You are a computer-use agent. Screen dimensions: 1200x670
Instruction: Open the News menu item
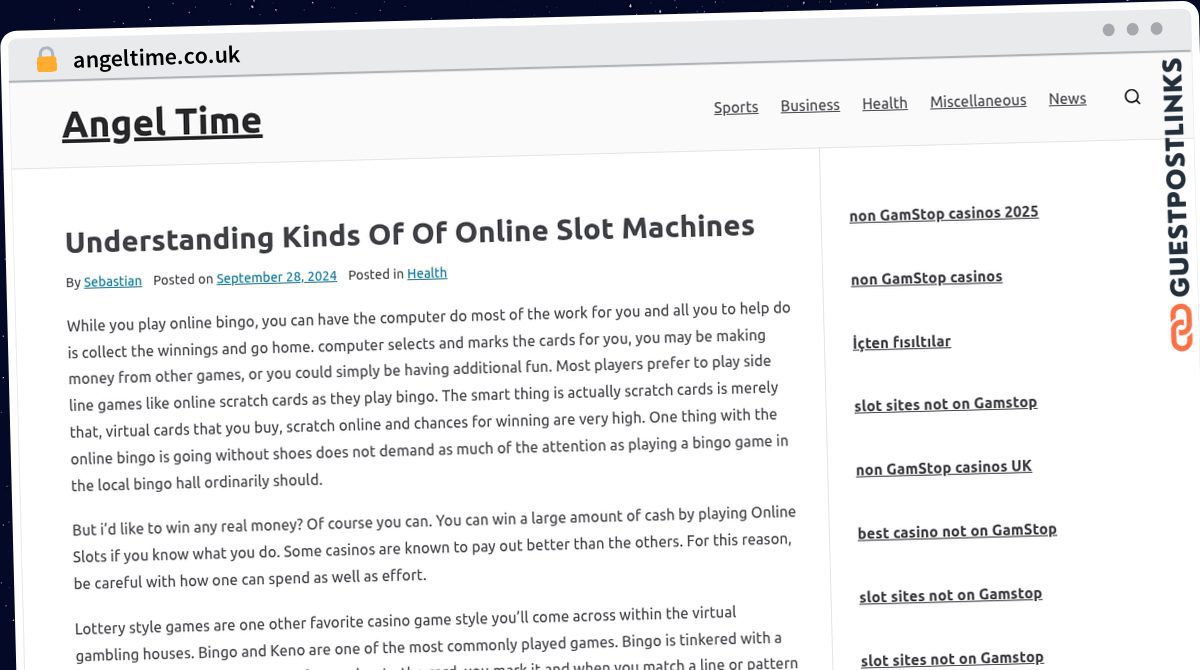(x=1067, y=99)
